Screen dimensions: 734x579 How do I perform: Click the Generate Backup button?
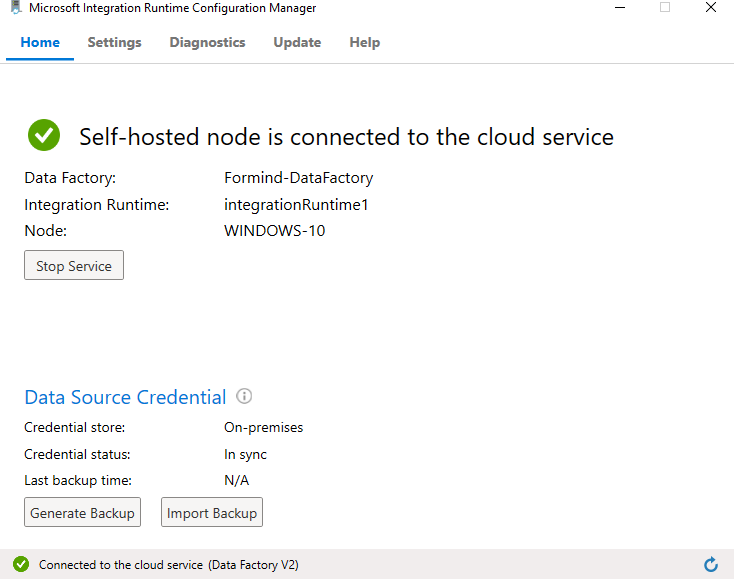82,512
